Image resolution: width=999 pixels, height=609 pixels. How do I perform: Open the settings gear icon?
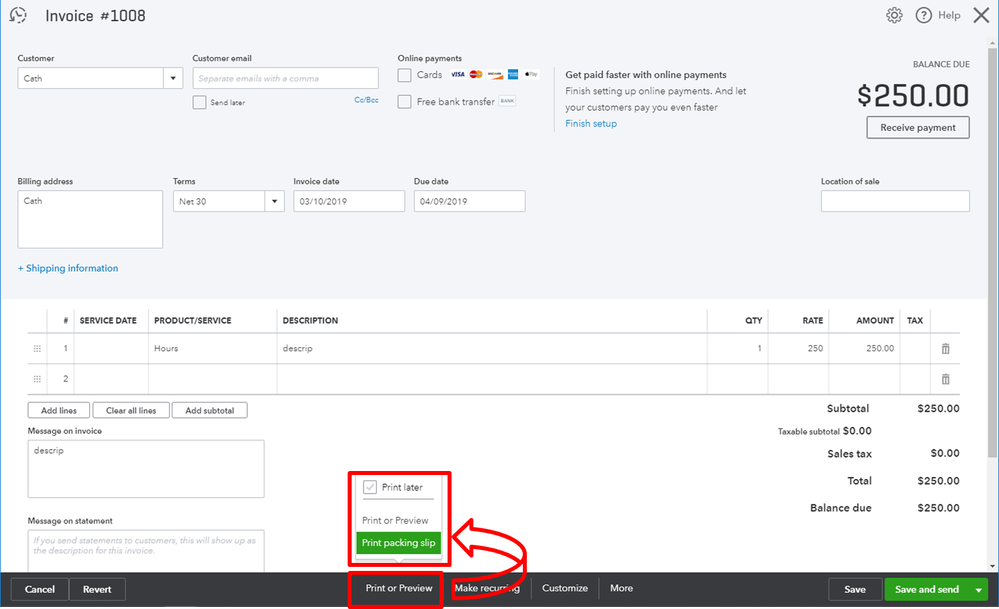click(x=894, y=15)
